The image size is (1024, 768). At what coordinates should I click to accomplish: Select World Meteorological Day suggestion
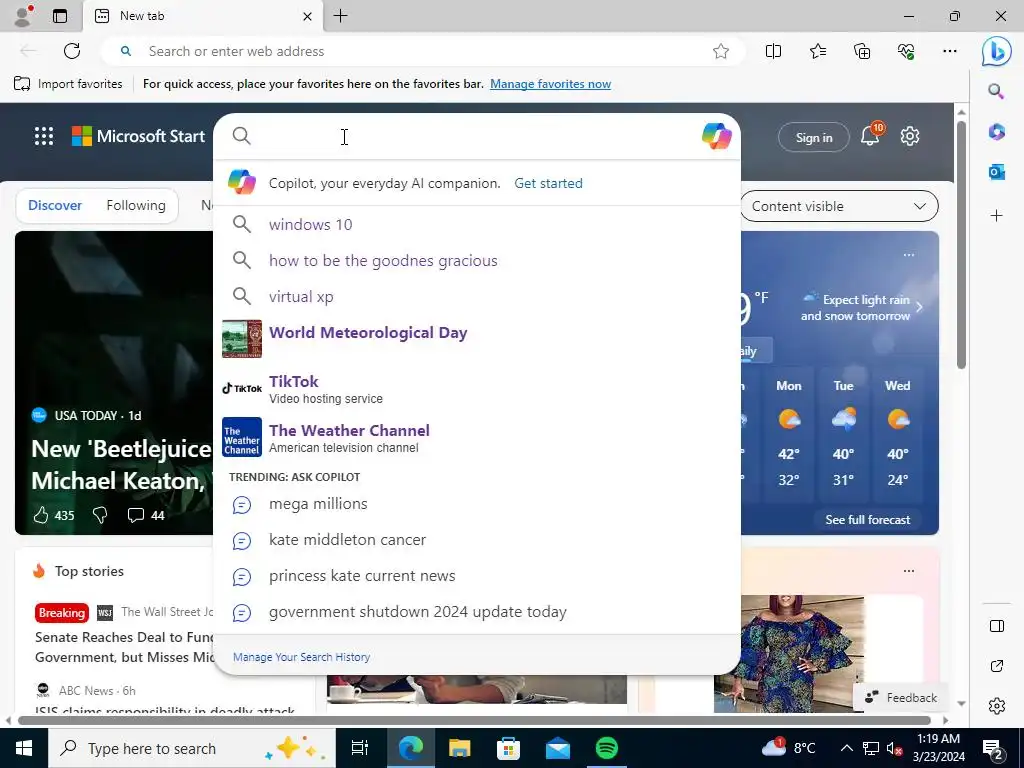pyautogui.click(x=477, y=339)
